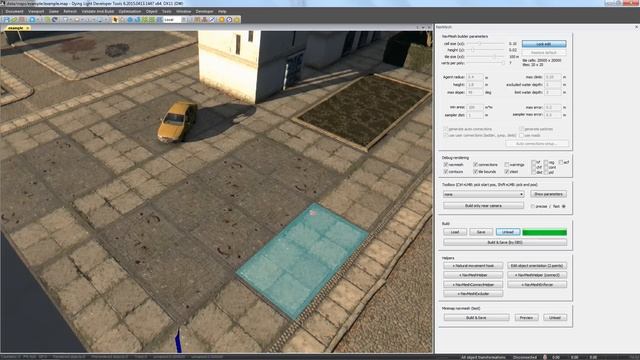Image resolution: width=640 pixels, height=360 pixels.
Task: Add a NavMeshExcluder
Action: (x=473, y=293)
